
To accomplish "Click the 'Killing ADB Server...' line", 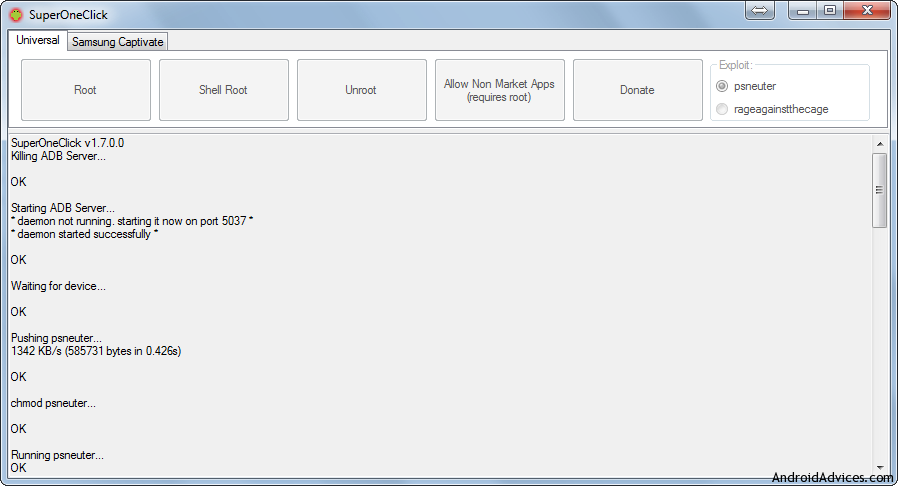I will pyautogui.click(x=58, y=156).
